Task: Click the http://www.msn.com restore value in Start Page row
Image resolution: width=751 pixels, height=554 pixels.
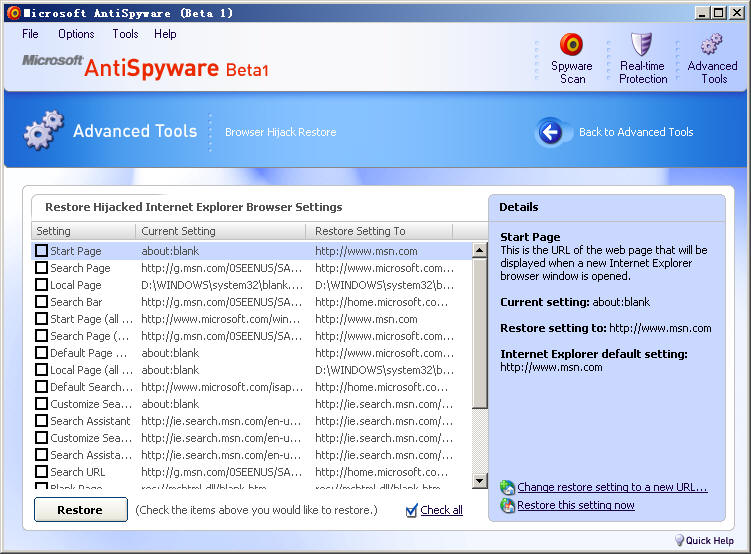Action: pos(366,251)
